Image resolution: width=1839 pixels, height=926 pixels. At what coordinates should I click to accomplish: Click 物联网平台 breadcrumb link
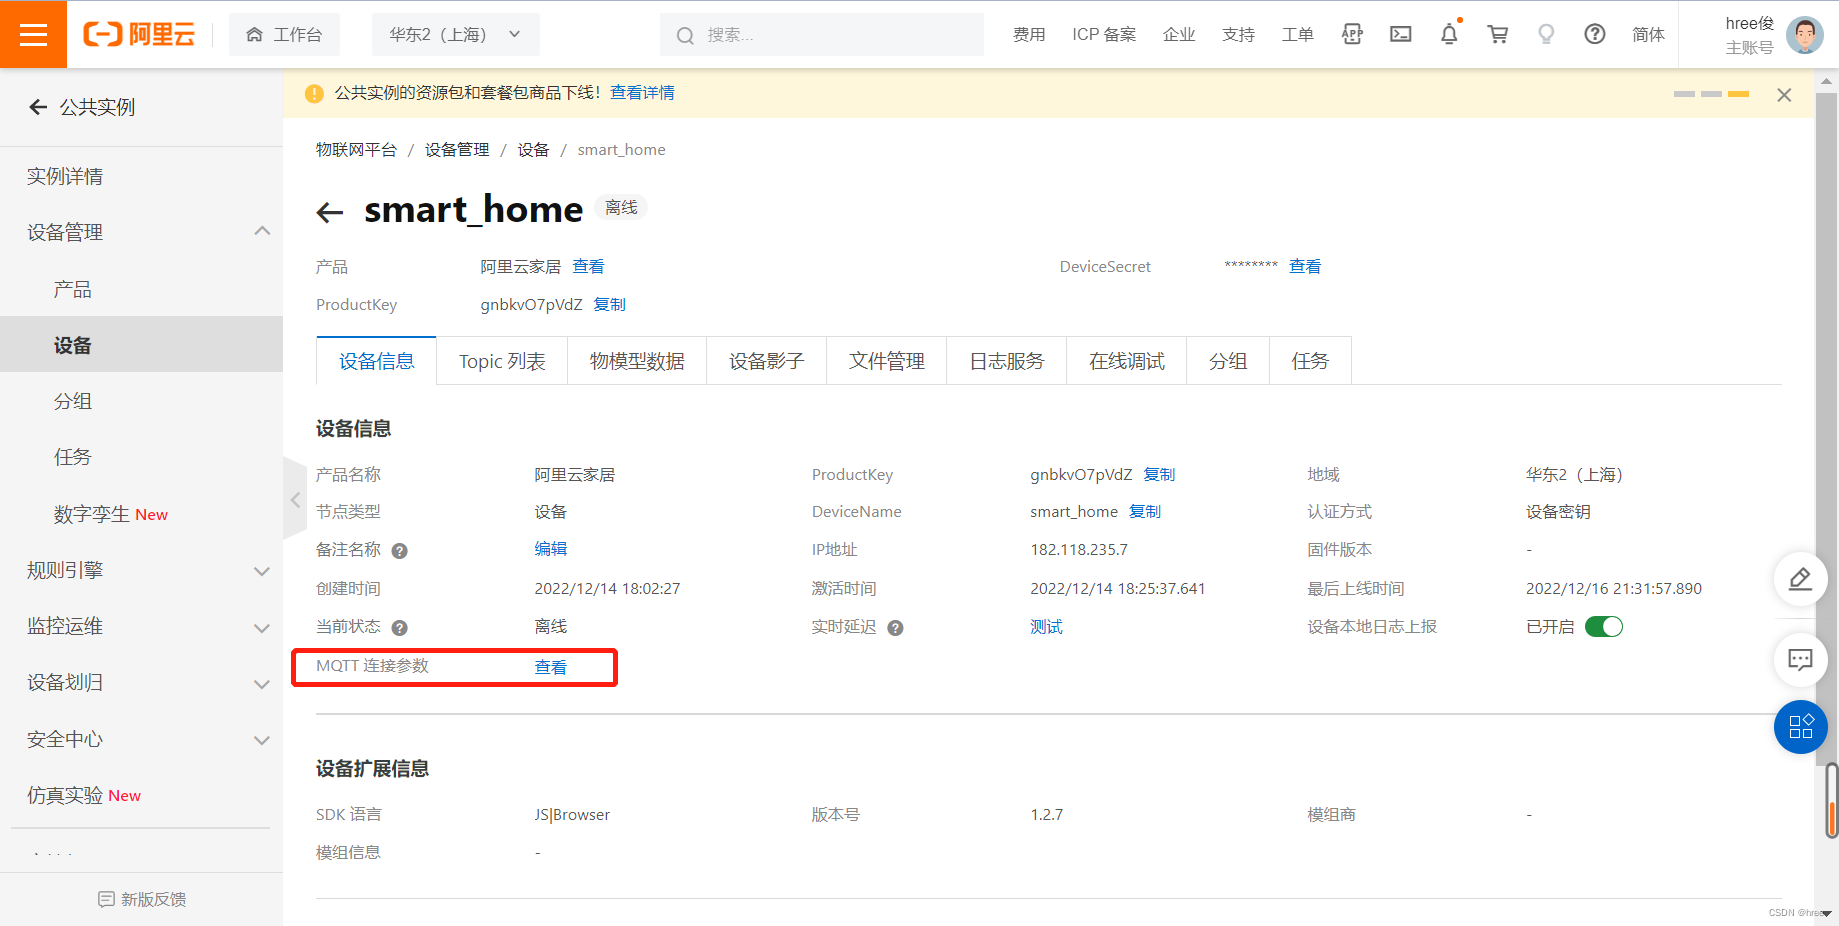356,149
